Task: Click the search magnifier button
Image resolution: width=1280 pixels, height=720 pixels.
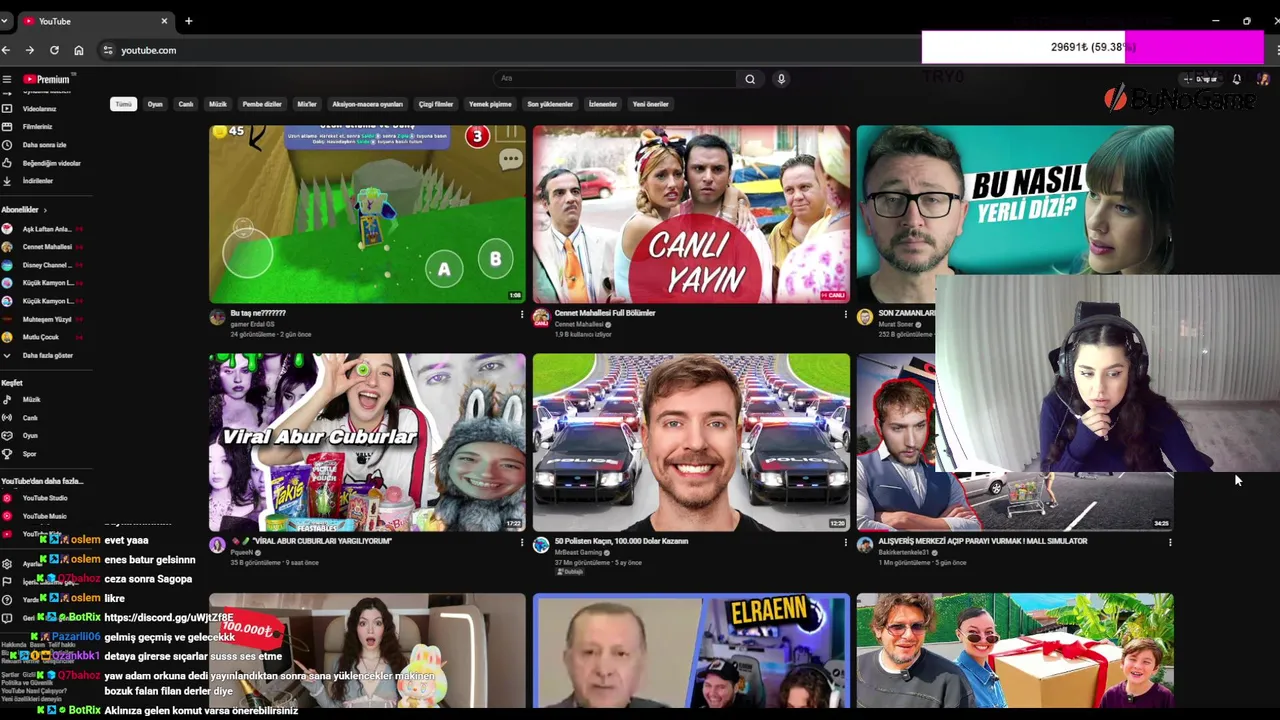Action: (750, 79)
